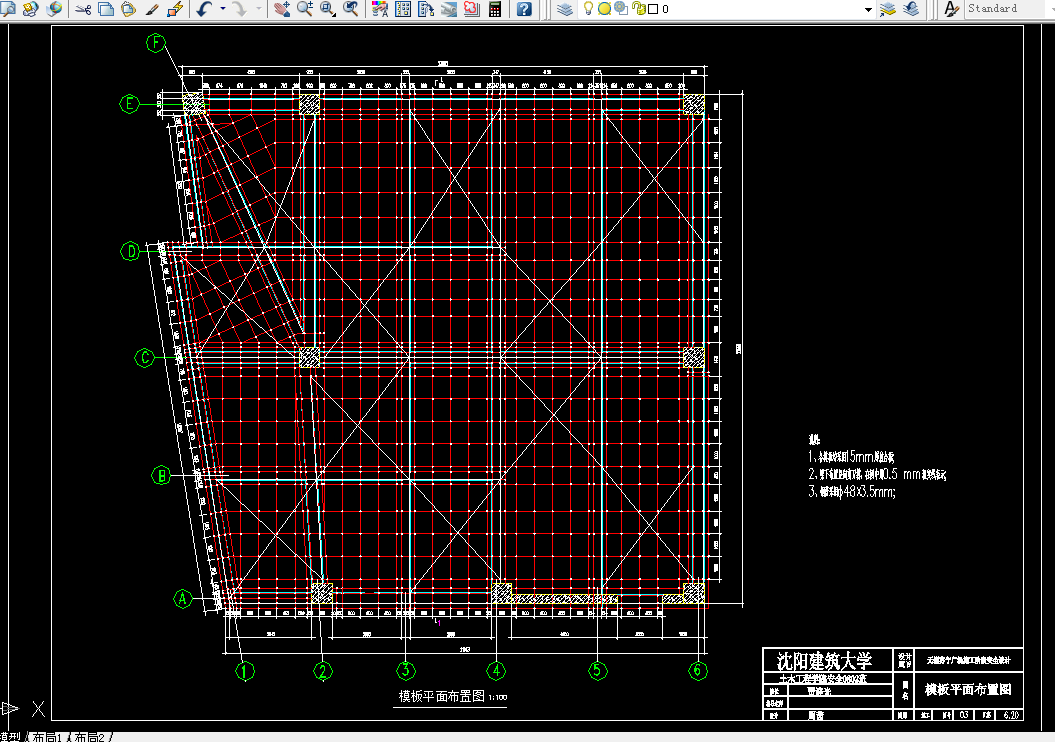This screenshot has height=742, width=1055.
Task: Open Help via the question mark icon
Action: tap(524, 9)
